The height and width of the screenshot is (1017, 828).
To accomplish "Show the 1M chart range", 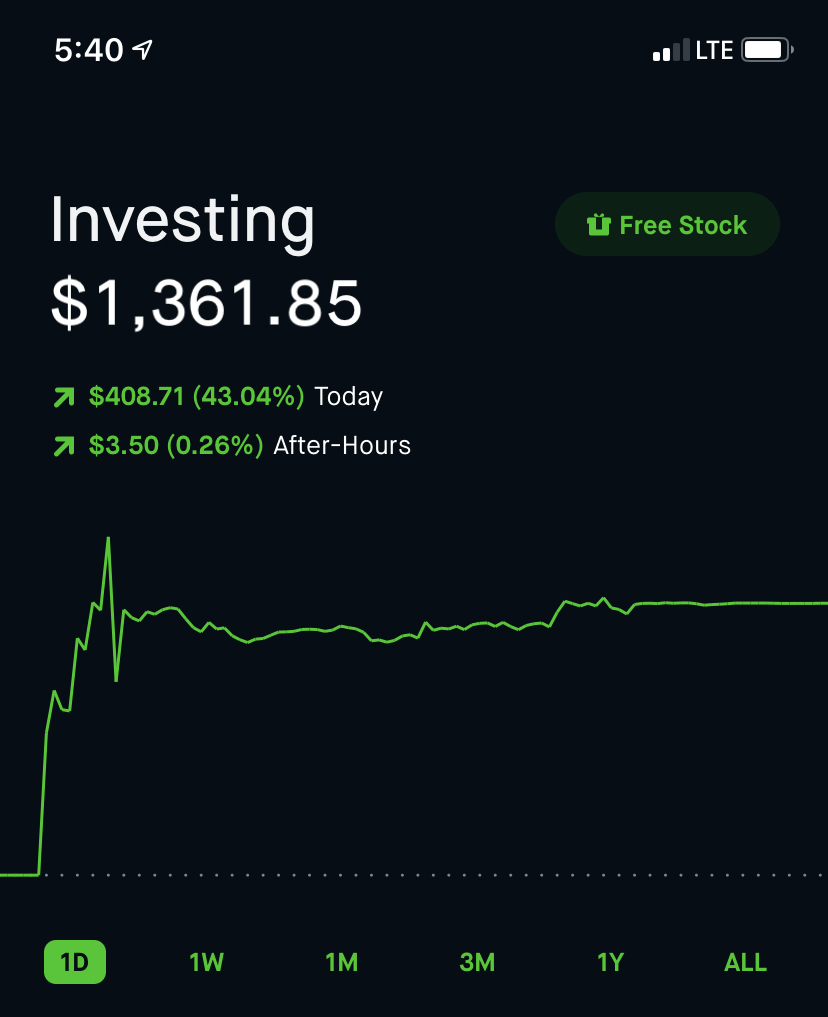I will tap(341, 963).
